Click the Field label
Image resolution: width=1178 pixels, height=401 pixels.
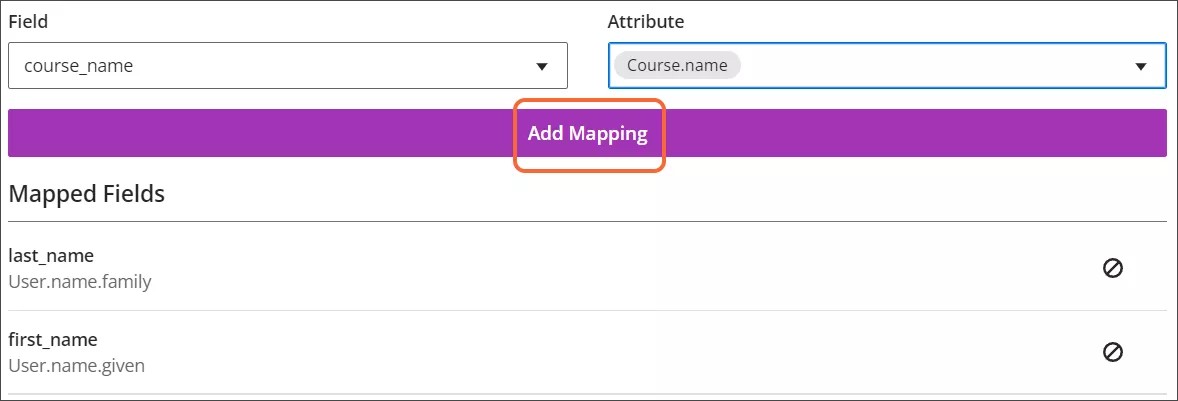[x=28, y=21]
